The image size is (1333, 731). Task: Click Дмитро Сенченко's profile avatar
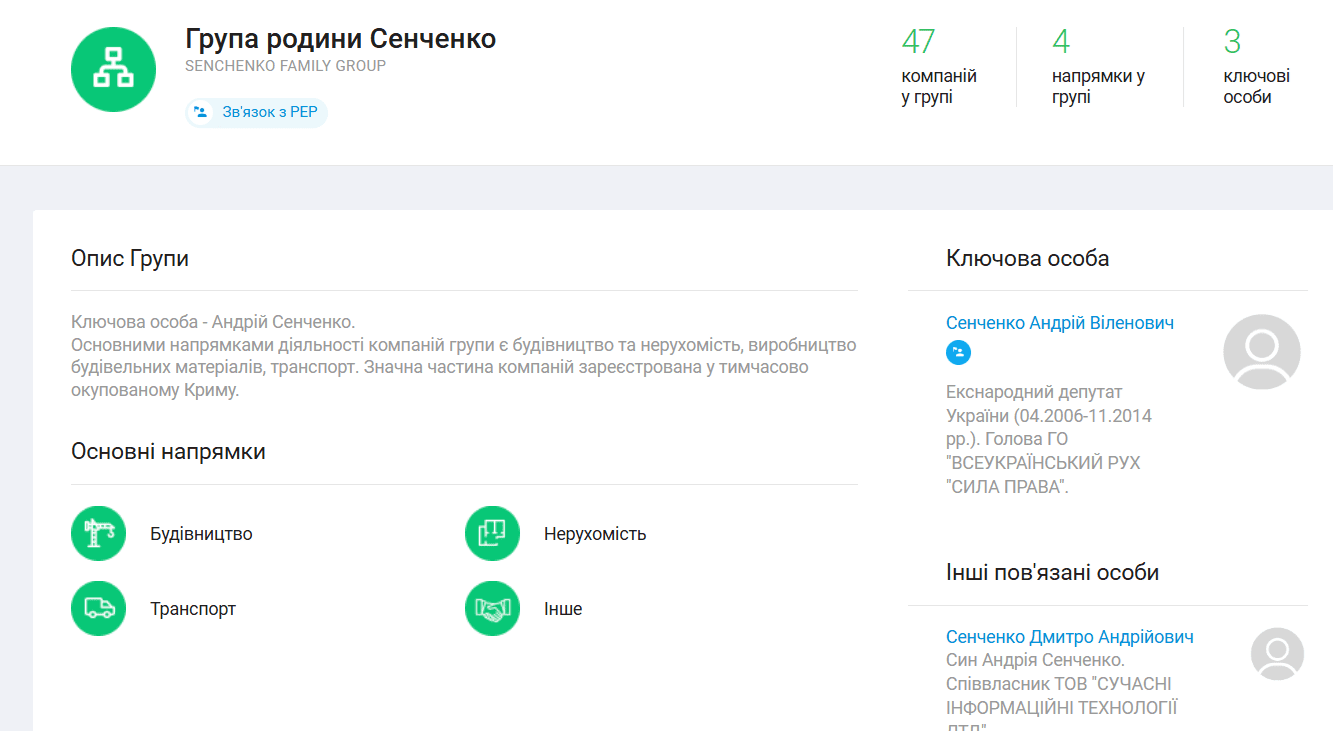(x=1277, y=654)
